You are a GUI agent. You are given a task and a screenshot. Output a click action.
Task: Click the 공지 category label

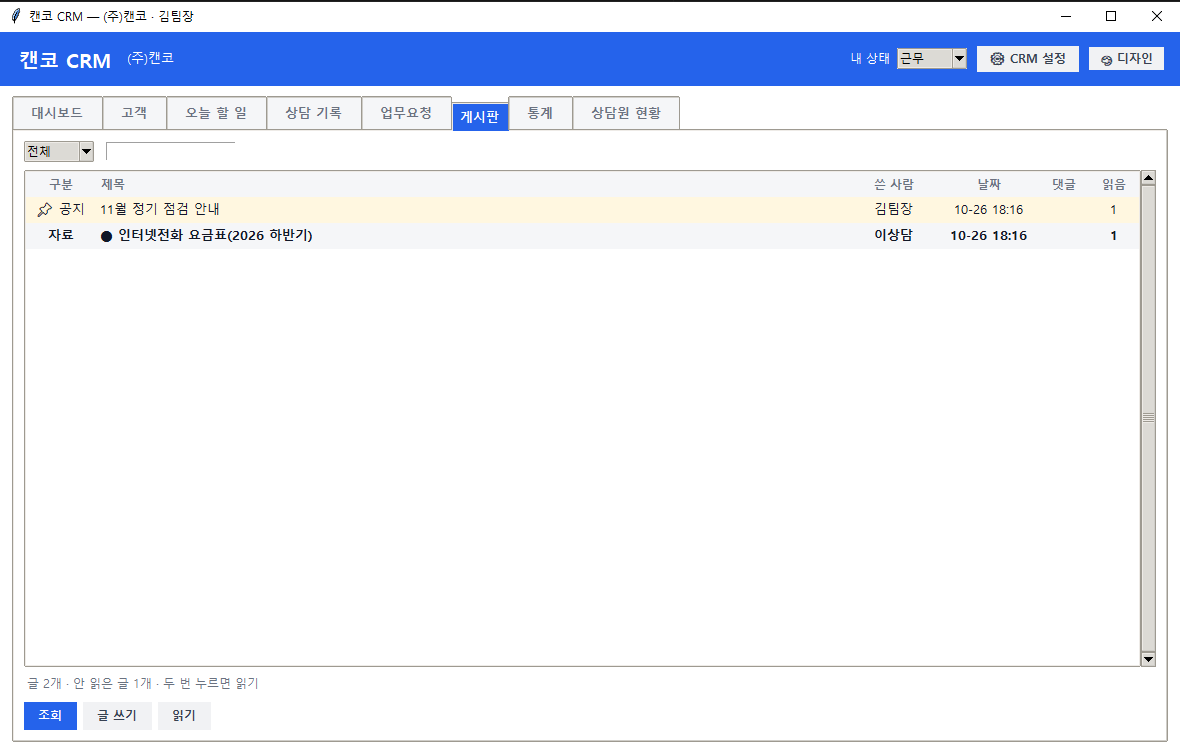click(x=72, y=209)
